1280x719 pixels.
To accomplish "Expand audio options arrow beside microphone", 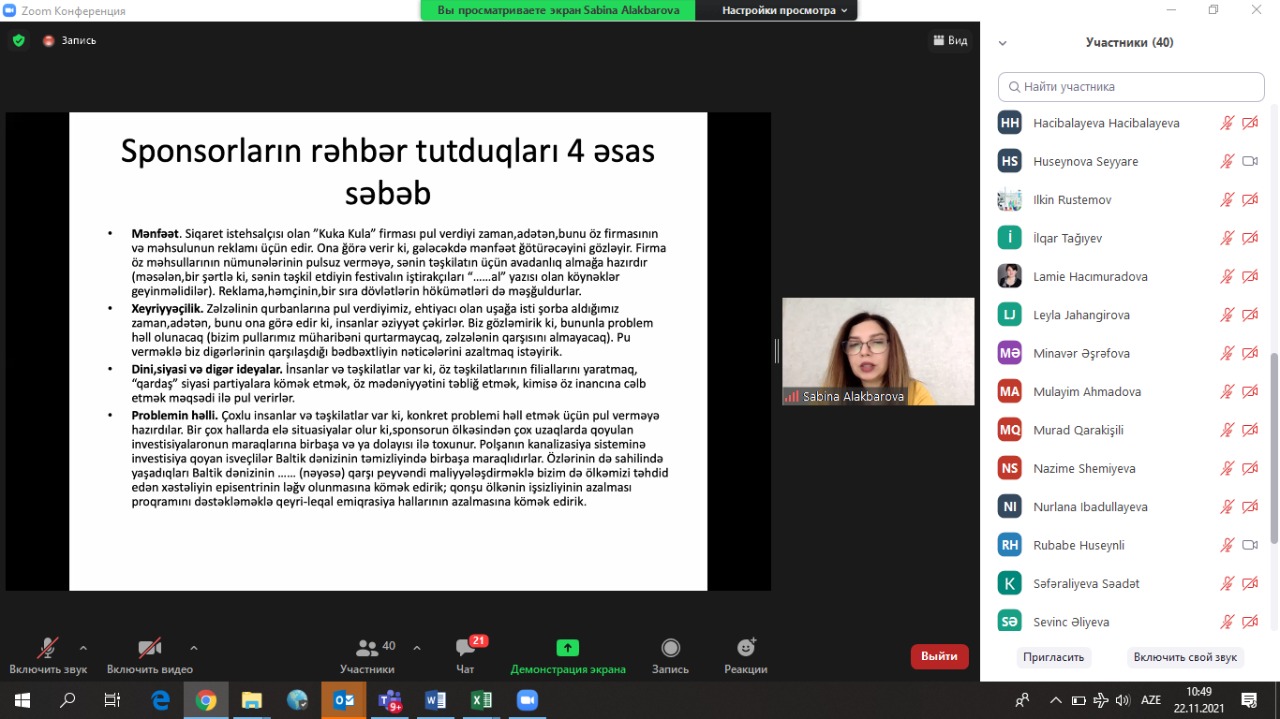I will (83, 647).
